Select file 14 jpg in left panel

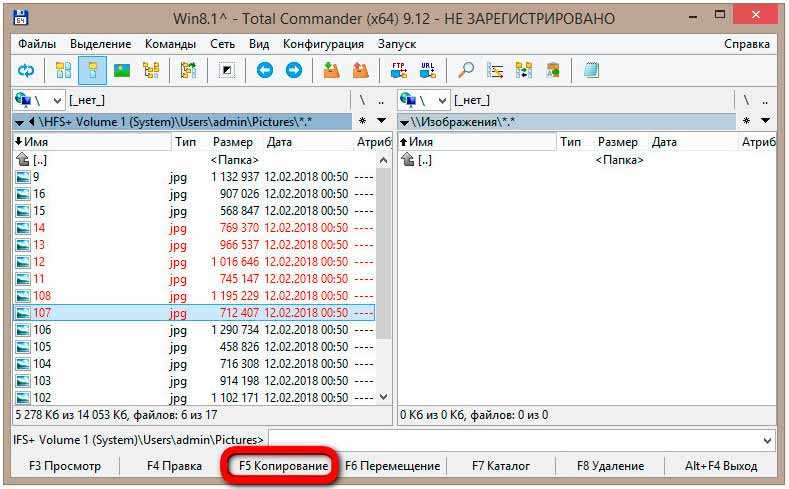pyautogui.click(x=194, y=228)
